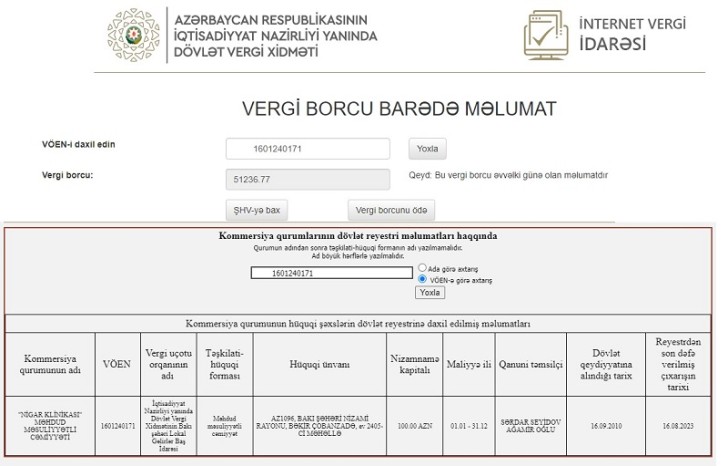Open the ŞHV-yə bax button

click(x=258, y=210)
